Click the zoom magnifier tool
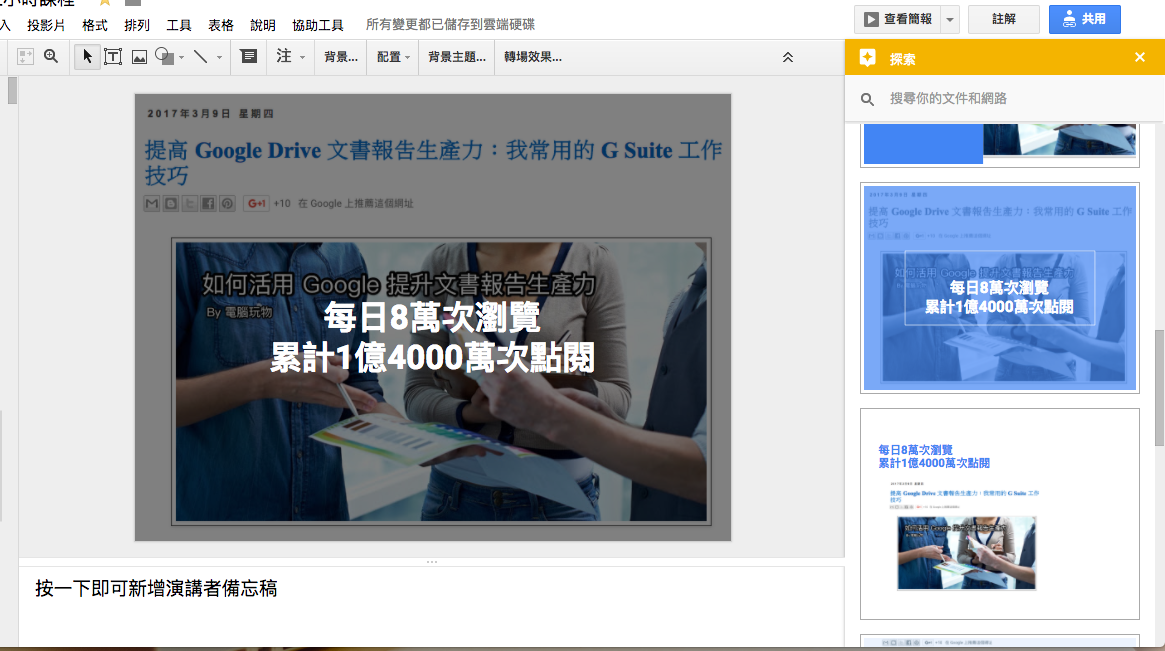Image resolution: width=1165 pixels, height=651 pixels. (51, 56)
